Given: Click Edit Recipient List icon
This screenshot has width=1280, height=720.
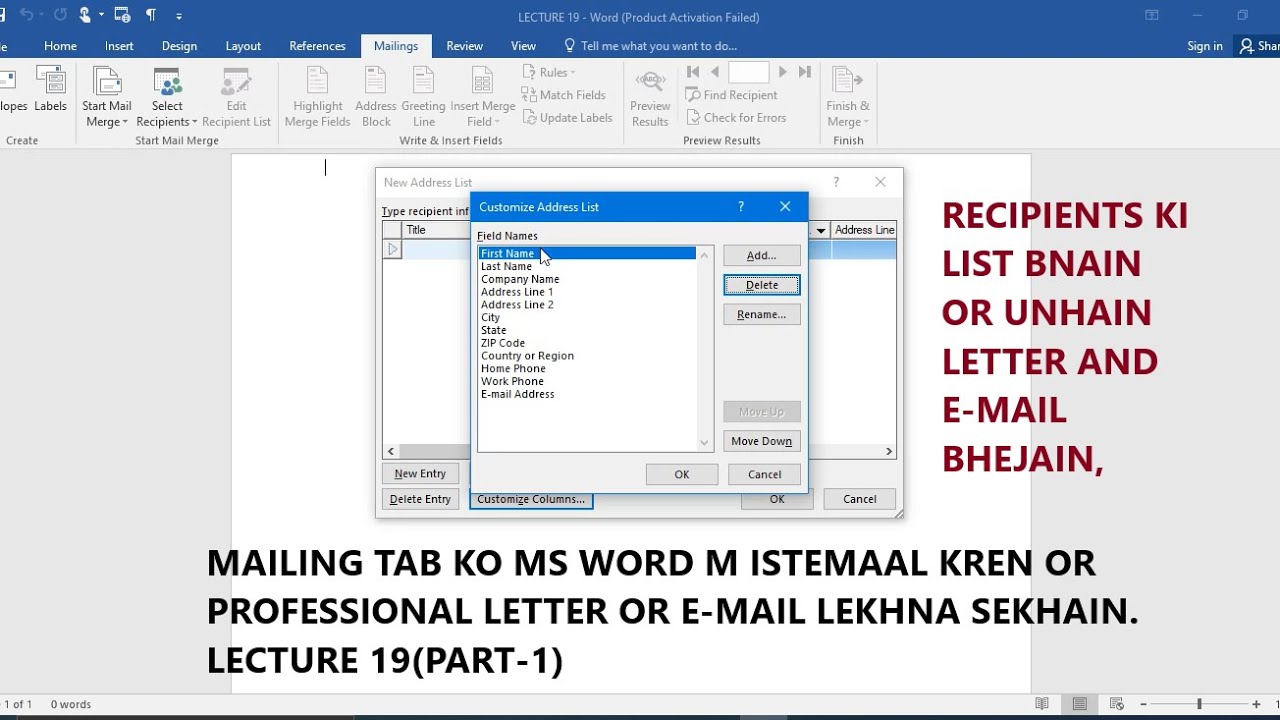Looking at the screenshot, I should click(236, 97).
